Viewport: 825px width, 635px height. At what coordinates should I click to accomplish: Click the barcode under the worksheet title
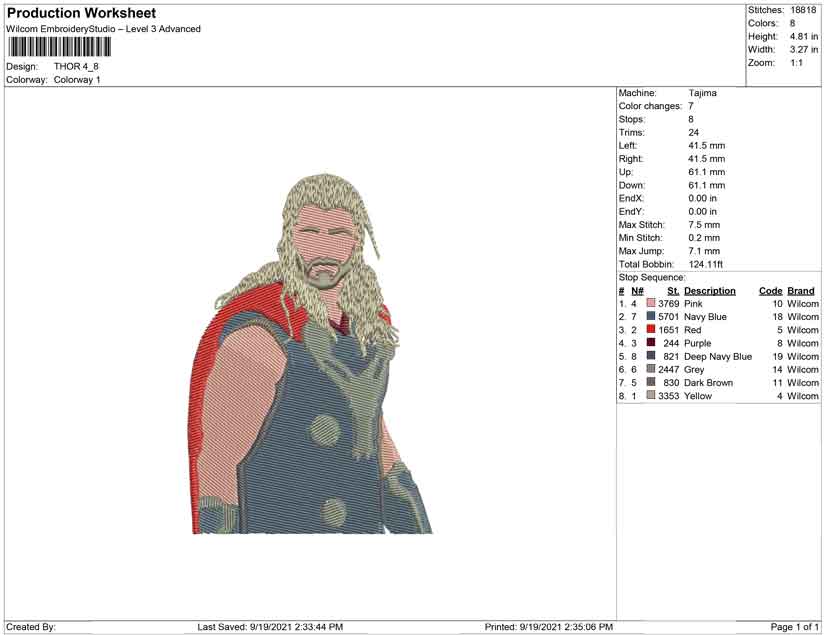pyautogui.click(x=59, y=47)
